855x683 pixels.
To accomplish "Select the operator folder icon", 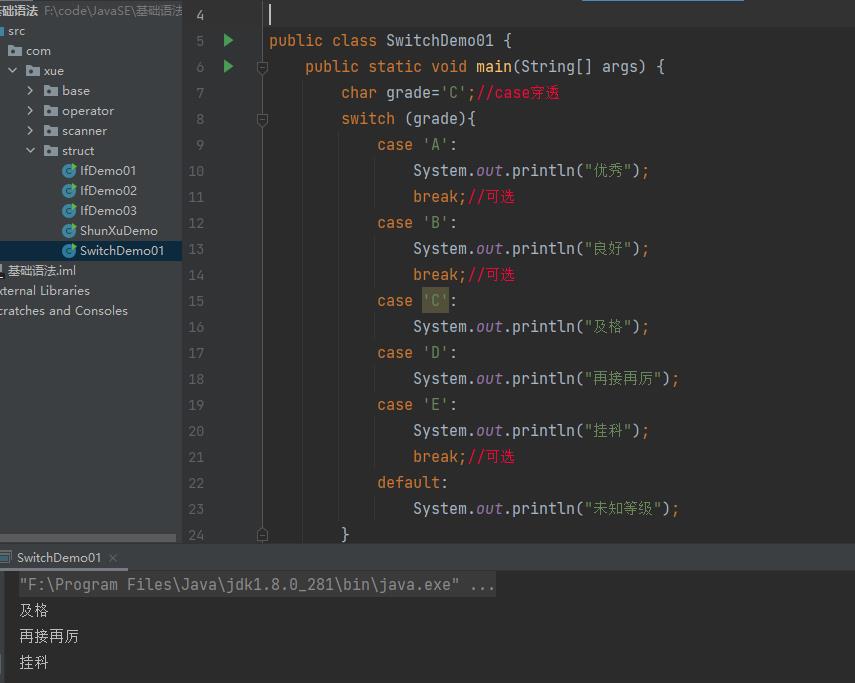I will tap(51, 111).
